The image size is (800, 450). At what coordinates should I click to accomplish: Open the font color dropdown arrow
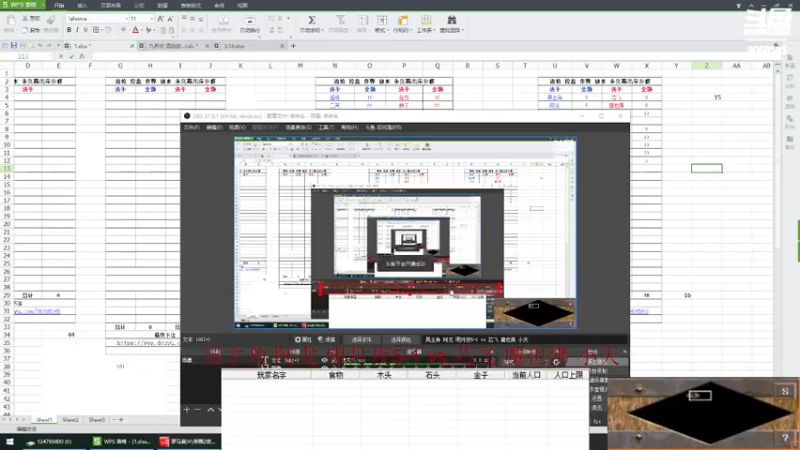coord(141,31)
